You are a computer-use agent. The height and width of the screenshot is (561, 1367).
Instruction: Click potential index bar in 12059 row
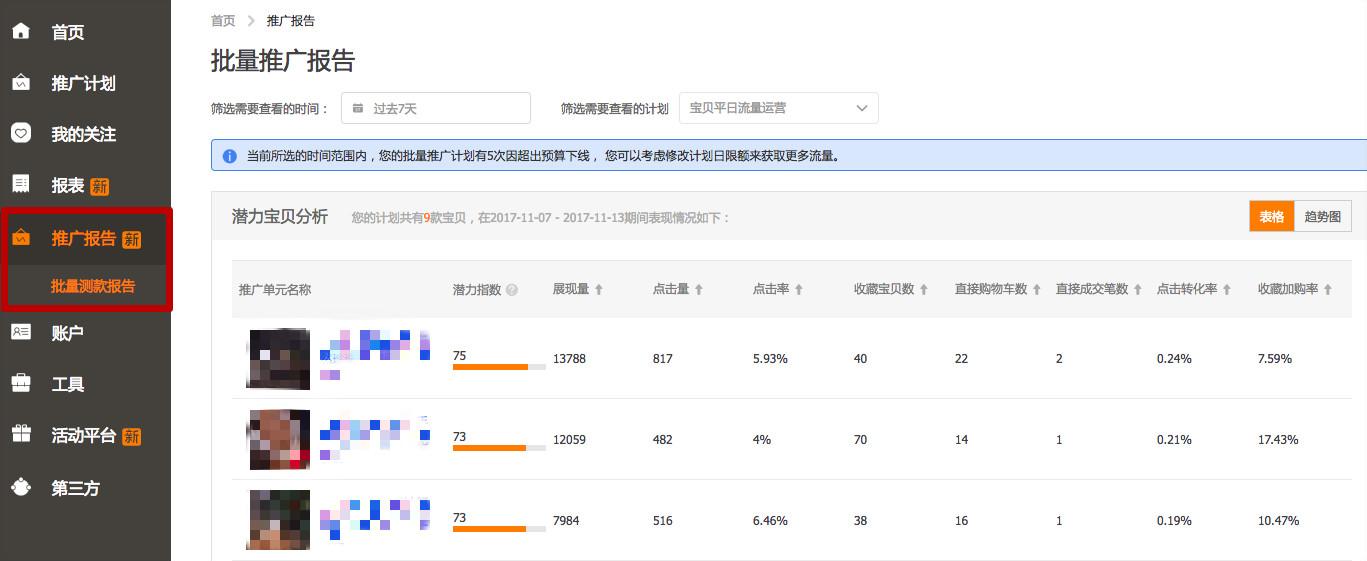pos(499,448)
